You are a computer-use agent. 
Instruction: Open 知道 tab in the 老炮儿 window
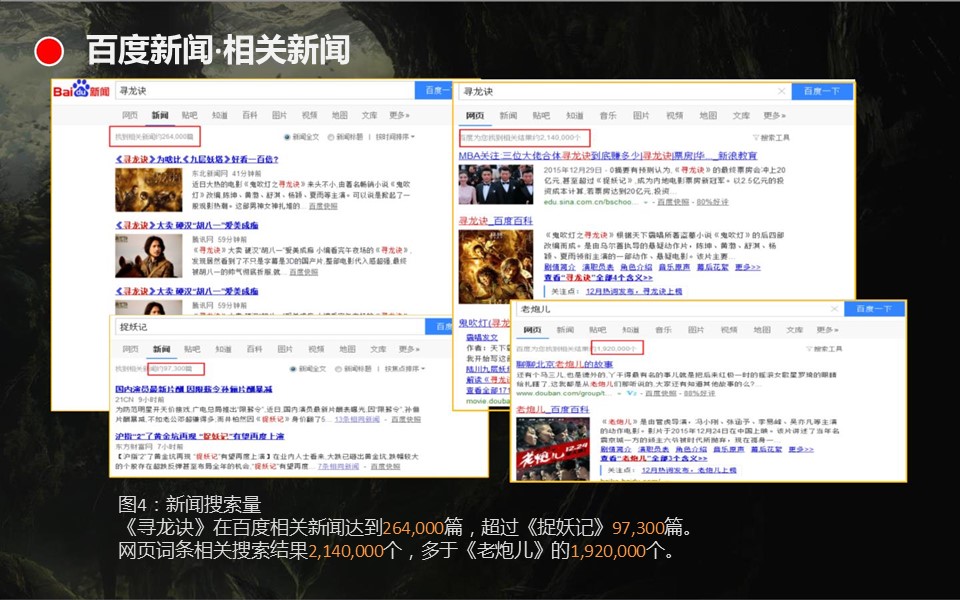pos(631,329)
